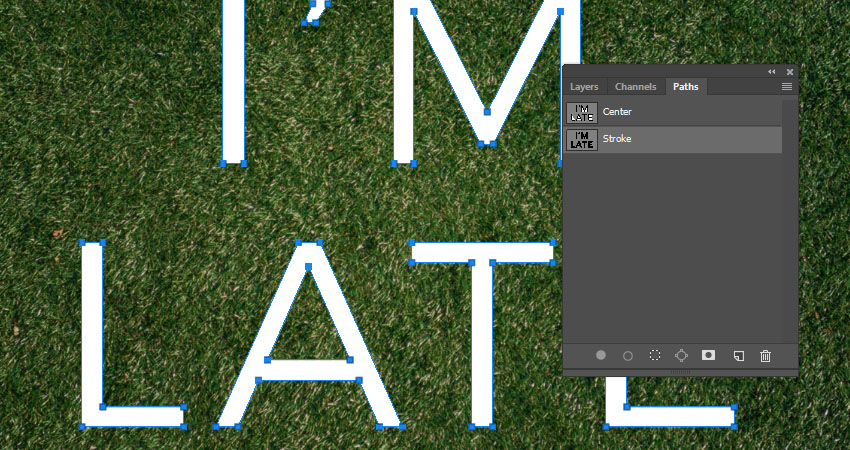Open the Paths panel options menu
850x450 pixels.
pos(787,87)
